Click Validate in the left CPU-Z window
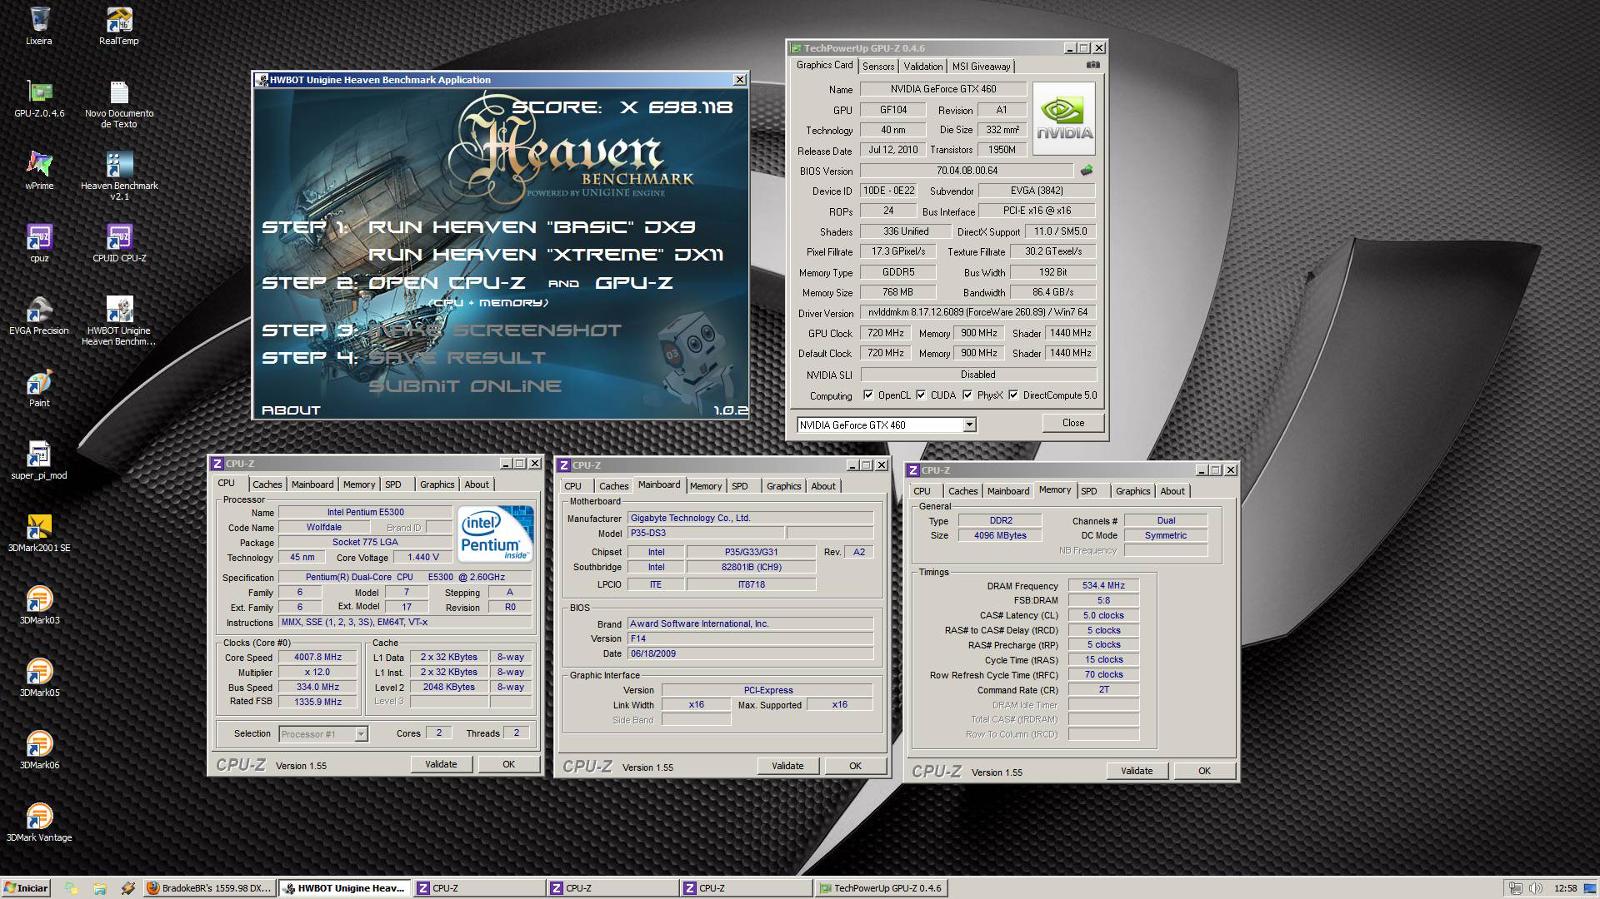Image resolution: width=1600 pixels, height=899 pixels. 441,764
